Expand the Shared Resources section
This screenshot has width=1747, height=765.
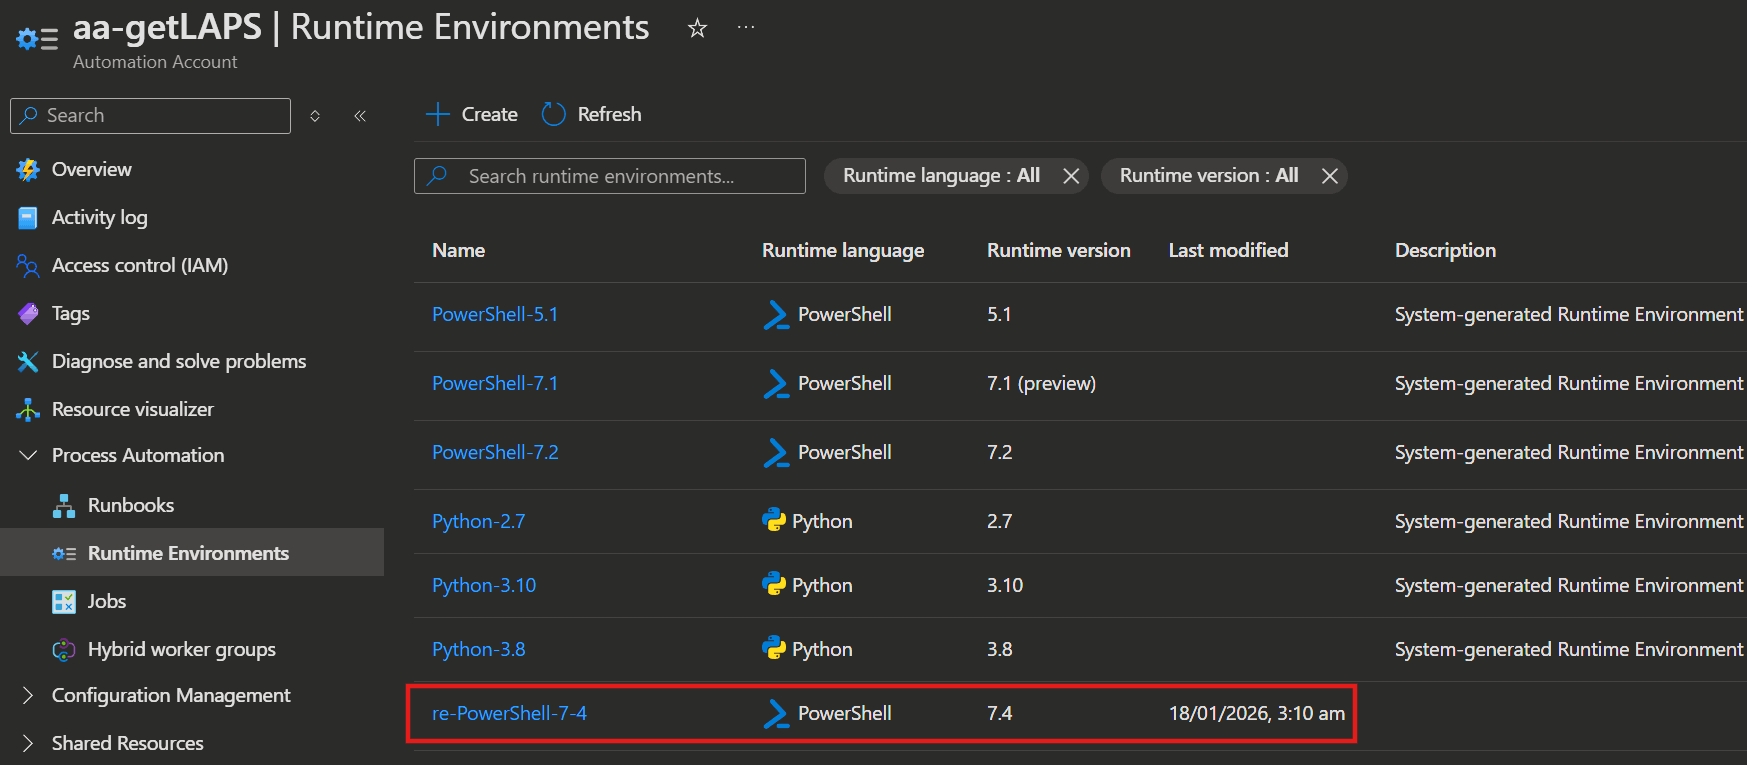(x=28, y=743)
